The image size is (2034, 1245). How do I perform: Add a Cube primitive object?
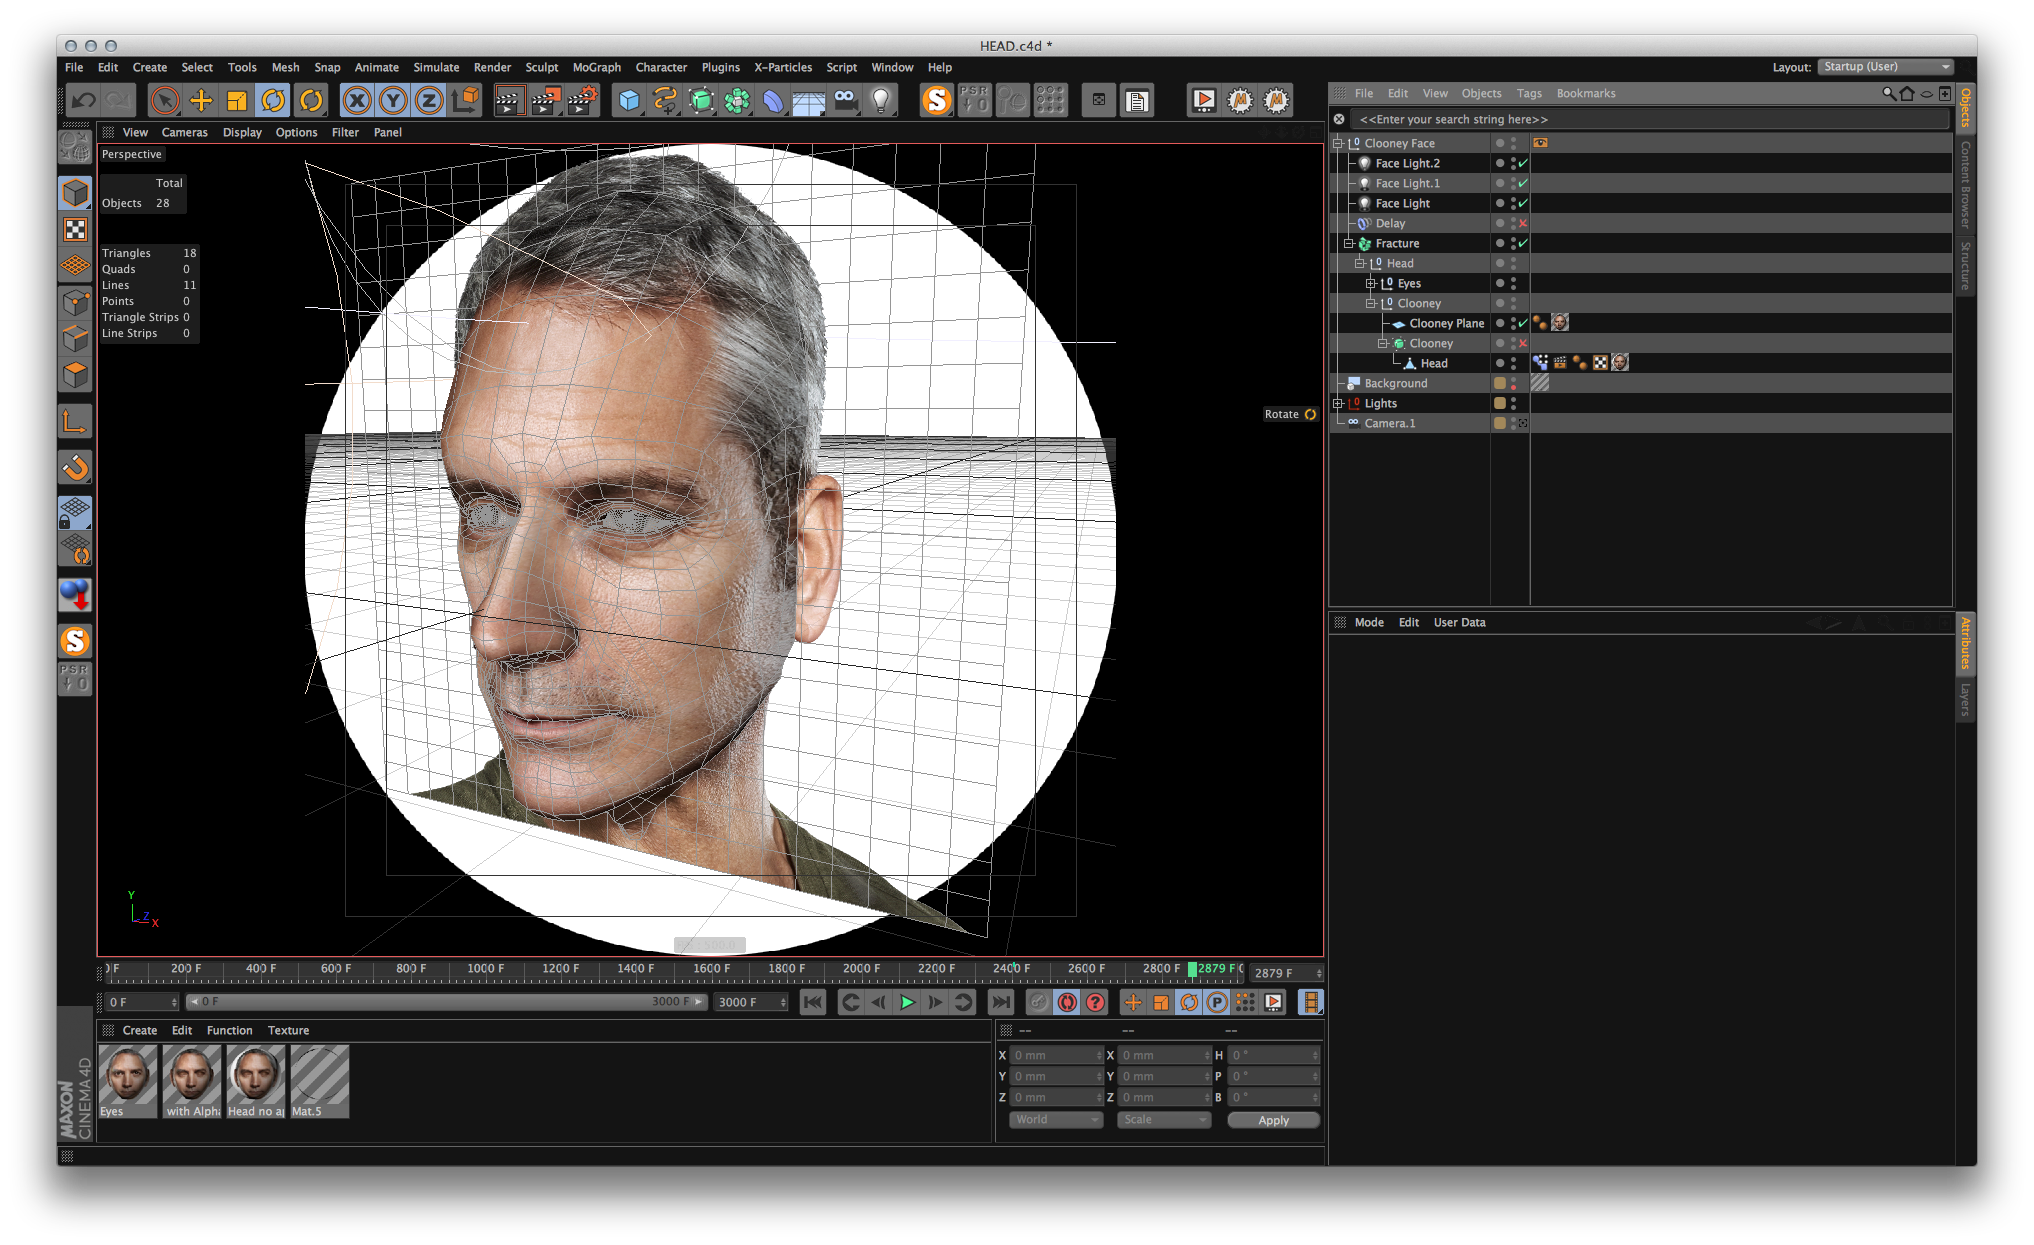pos(629,100)
